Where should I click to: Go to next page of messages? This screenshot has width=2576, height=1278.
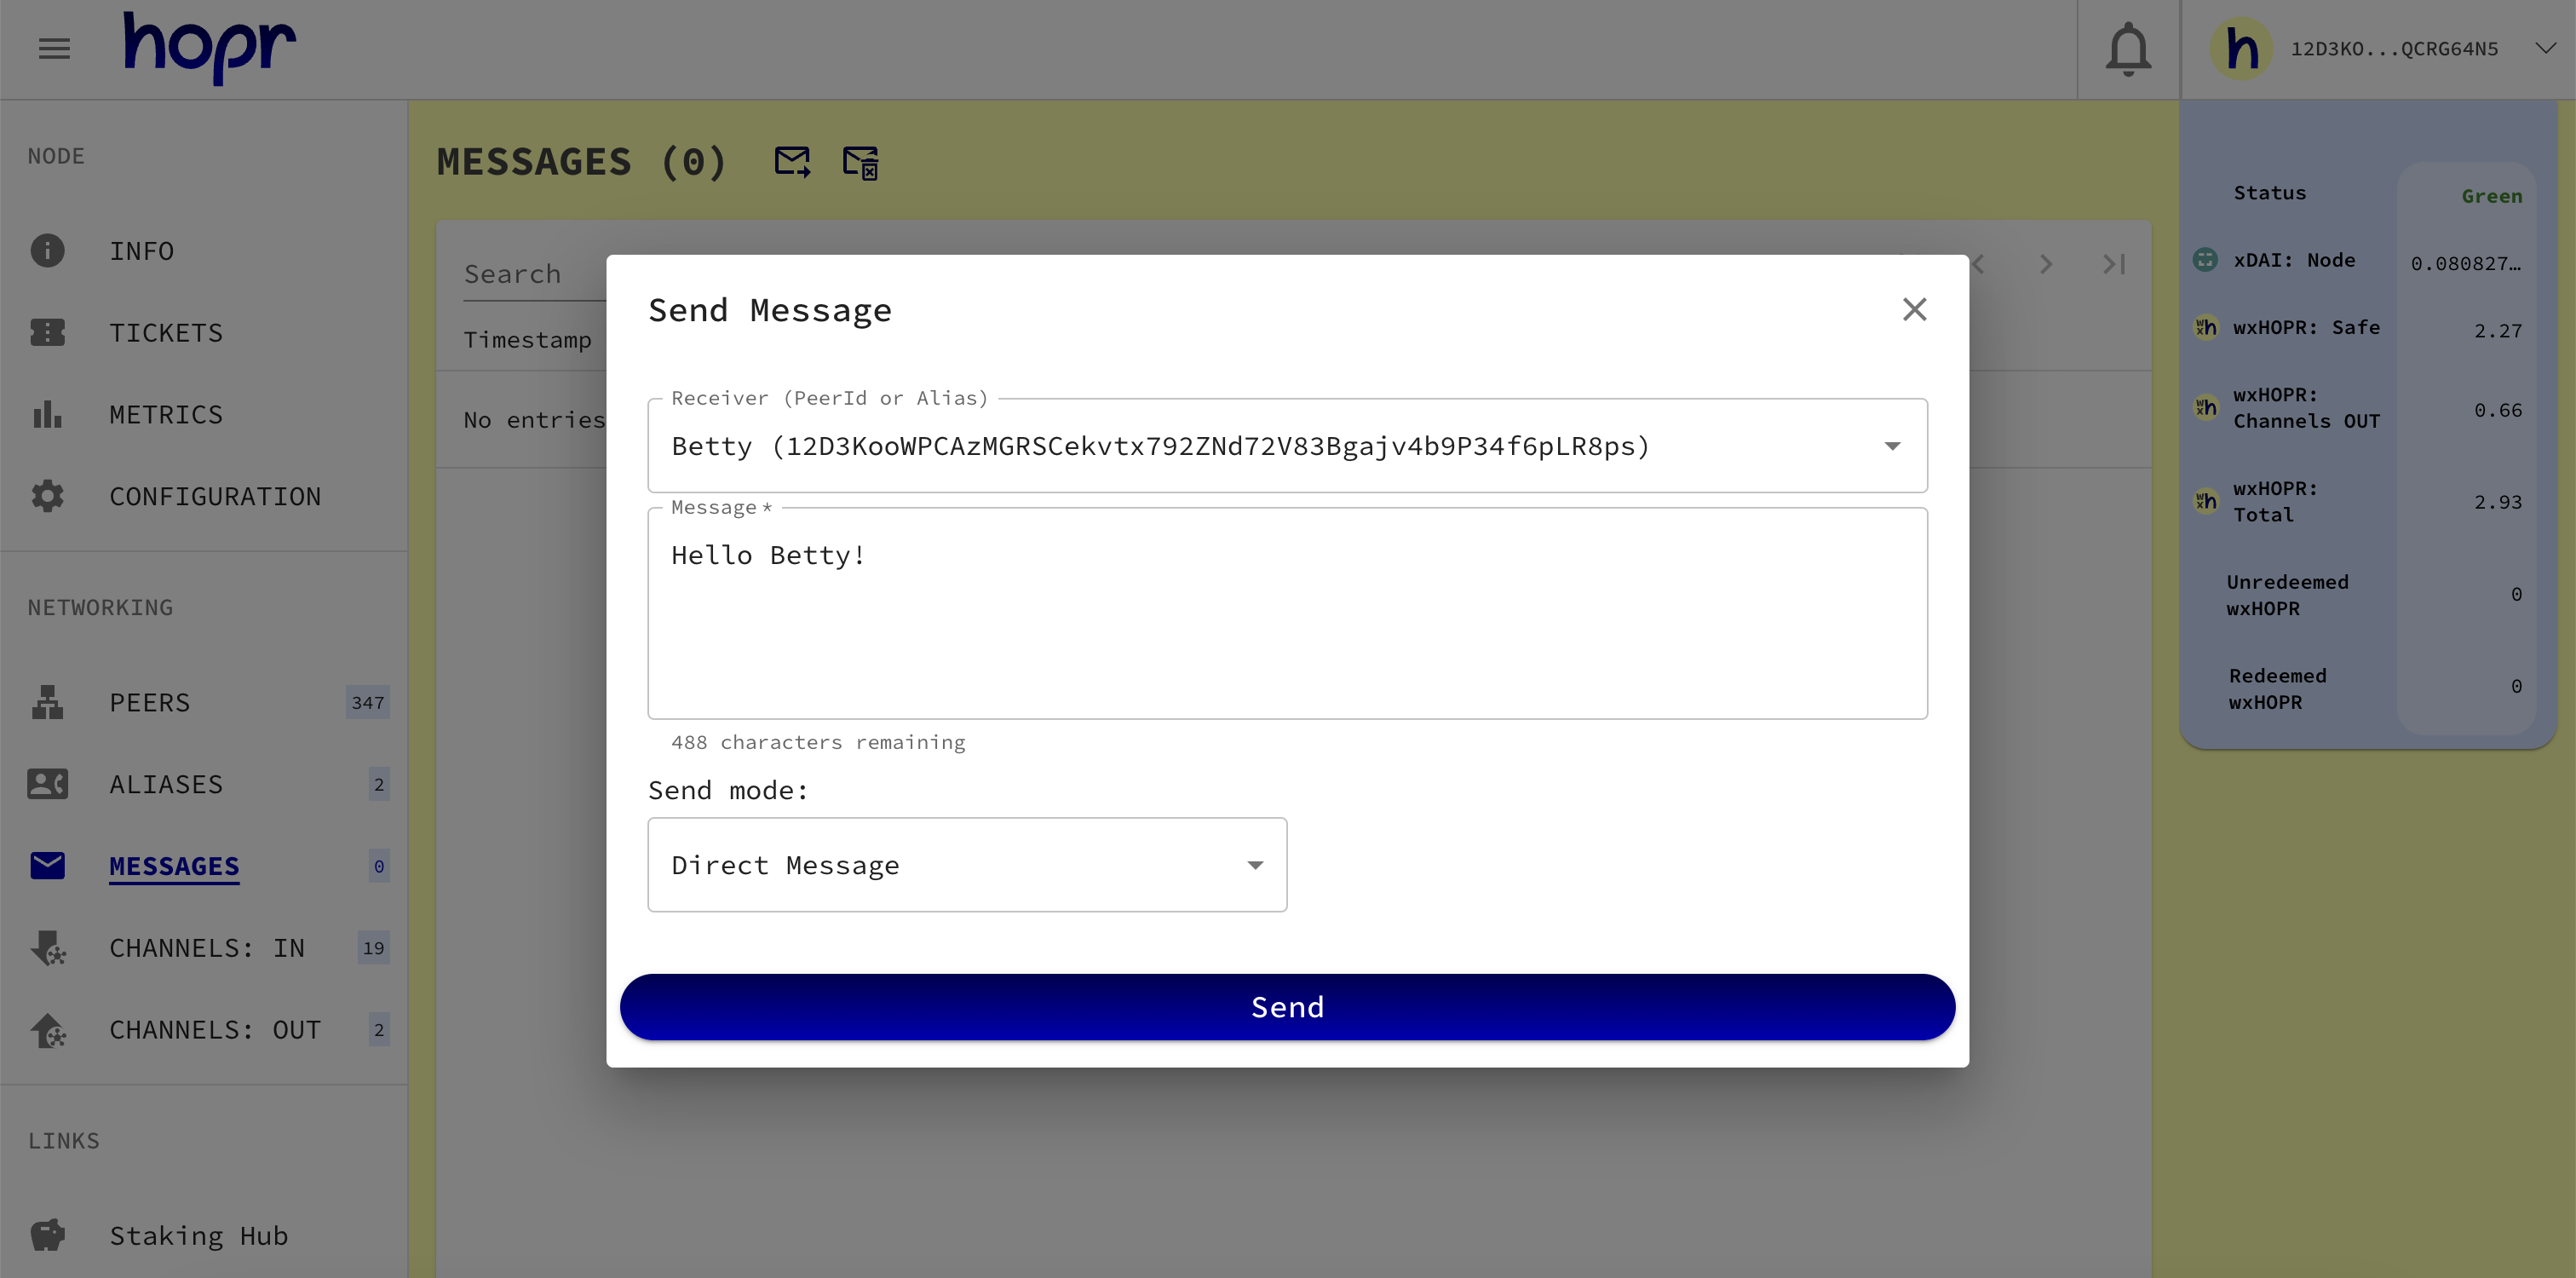tap(2046, 264)
